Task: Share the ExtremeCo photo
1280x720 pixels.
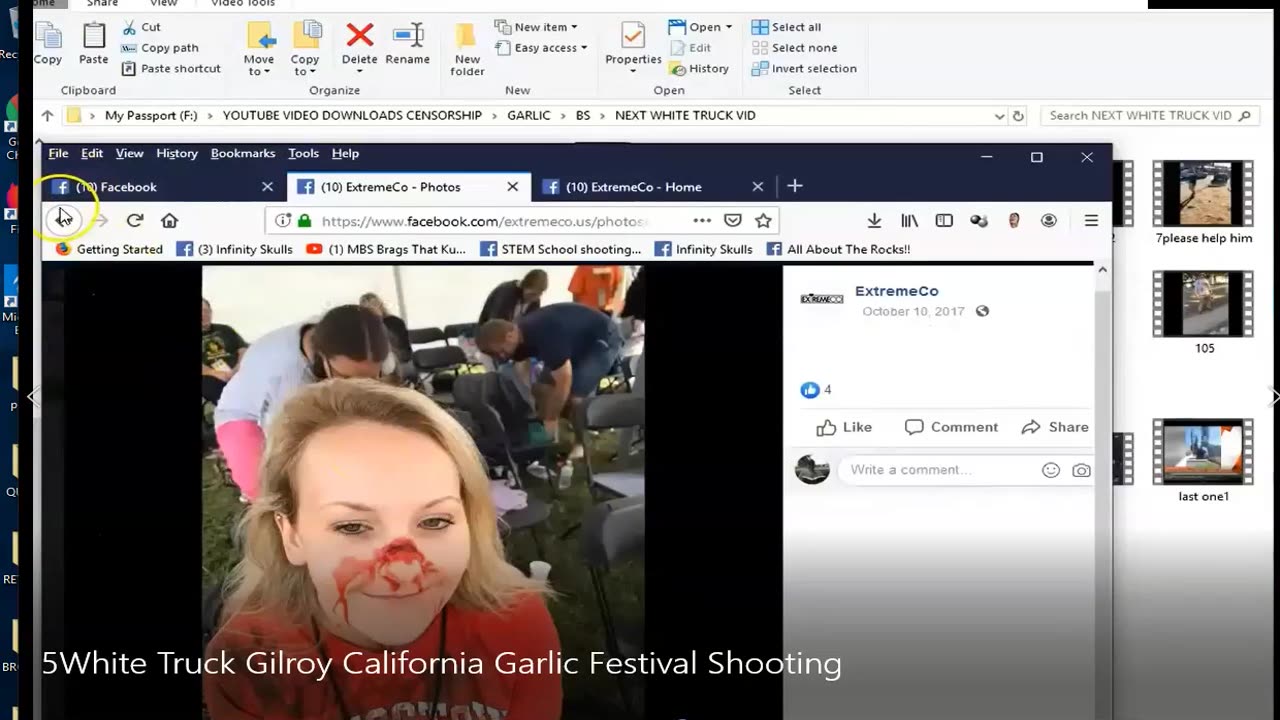Action: 1055,427
